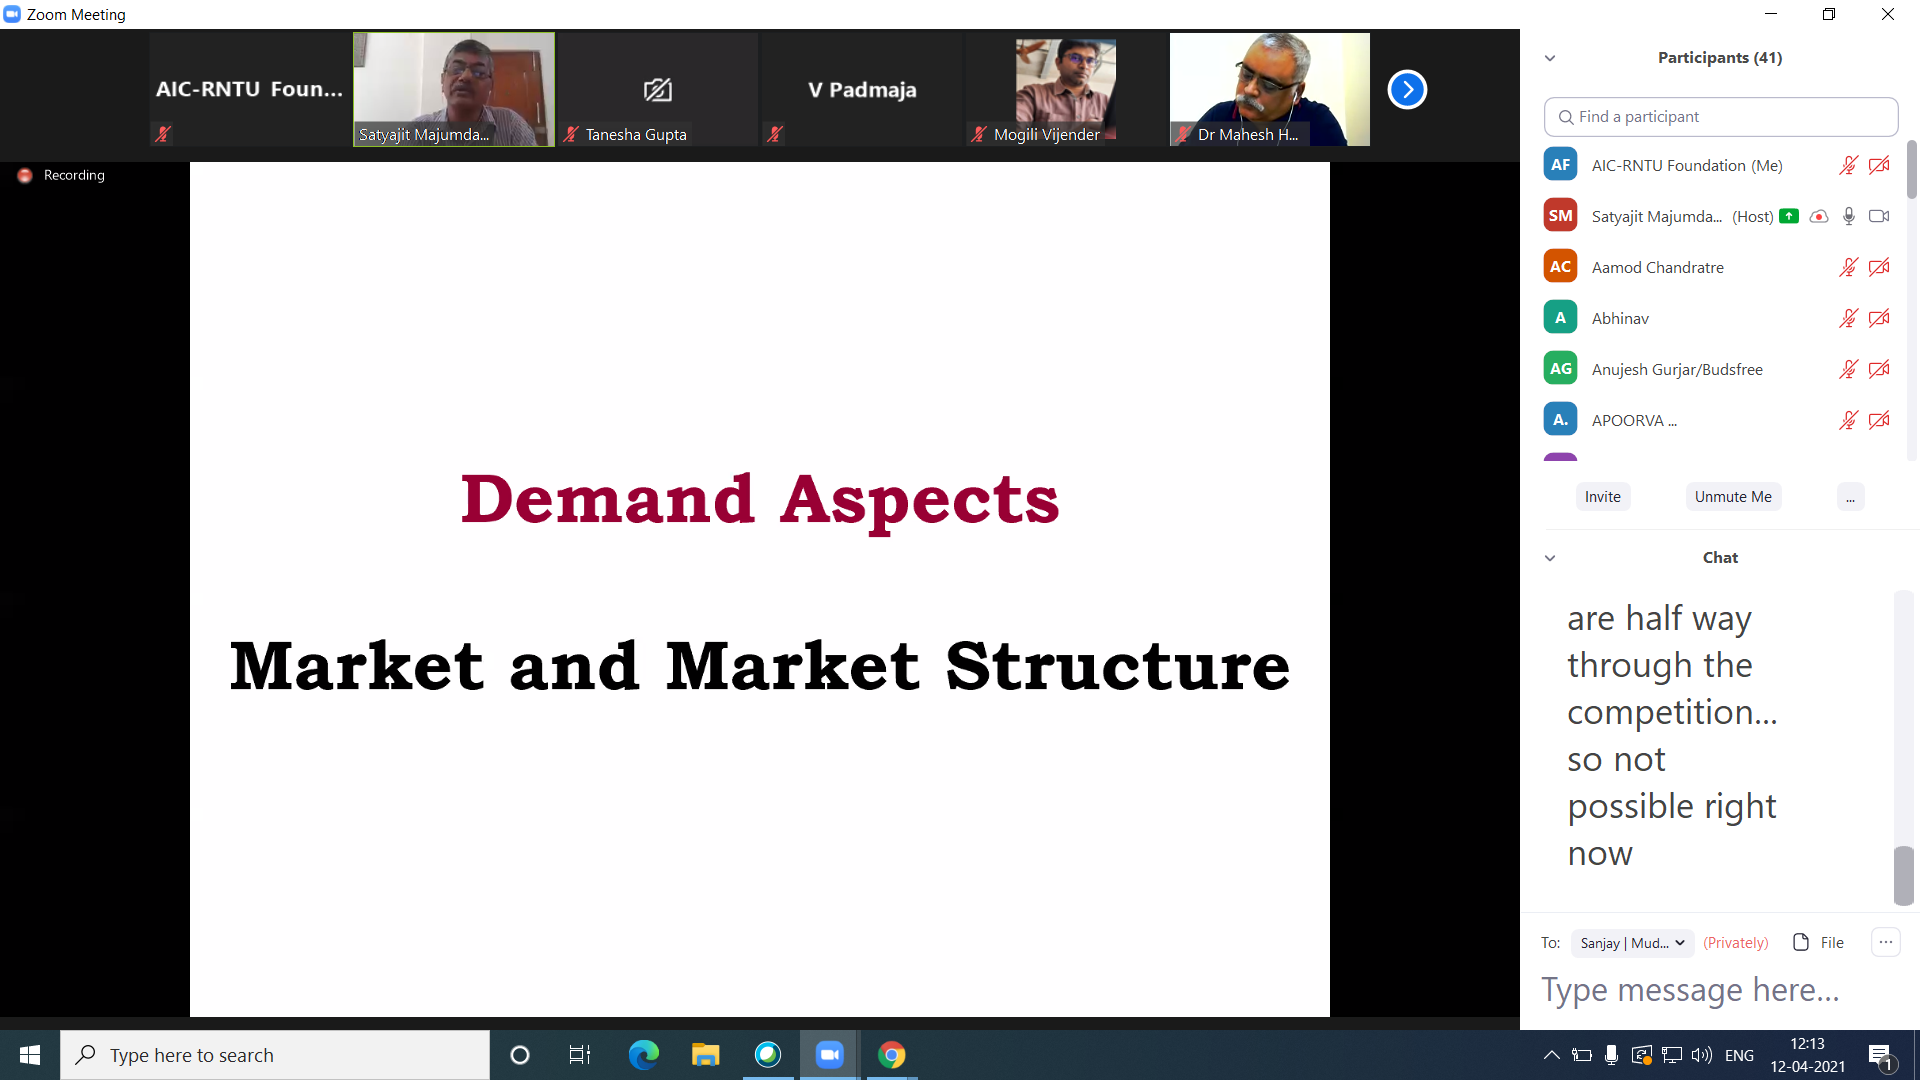Open the Zoom app icon in taskbar
The image size is (1920, 1080).
click(x=829, y=1055)
